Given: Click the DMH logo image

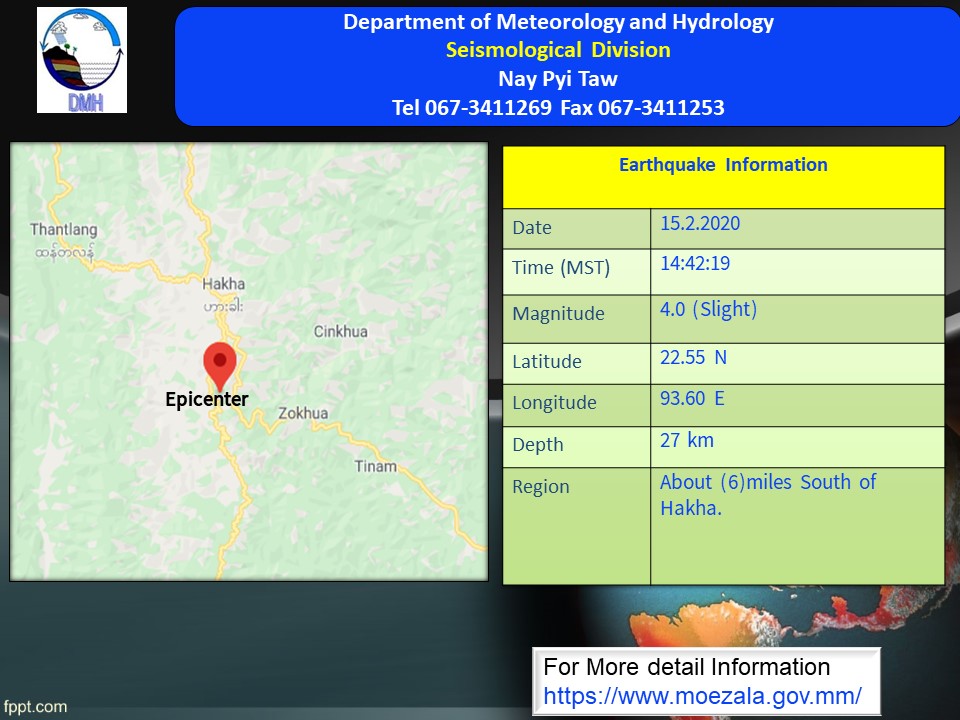Looking at the screenshot, I should (x=82, y=60).
